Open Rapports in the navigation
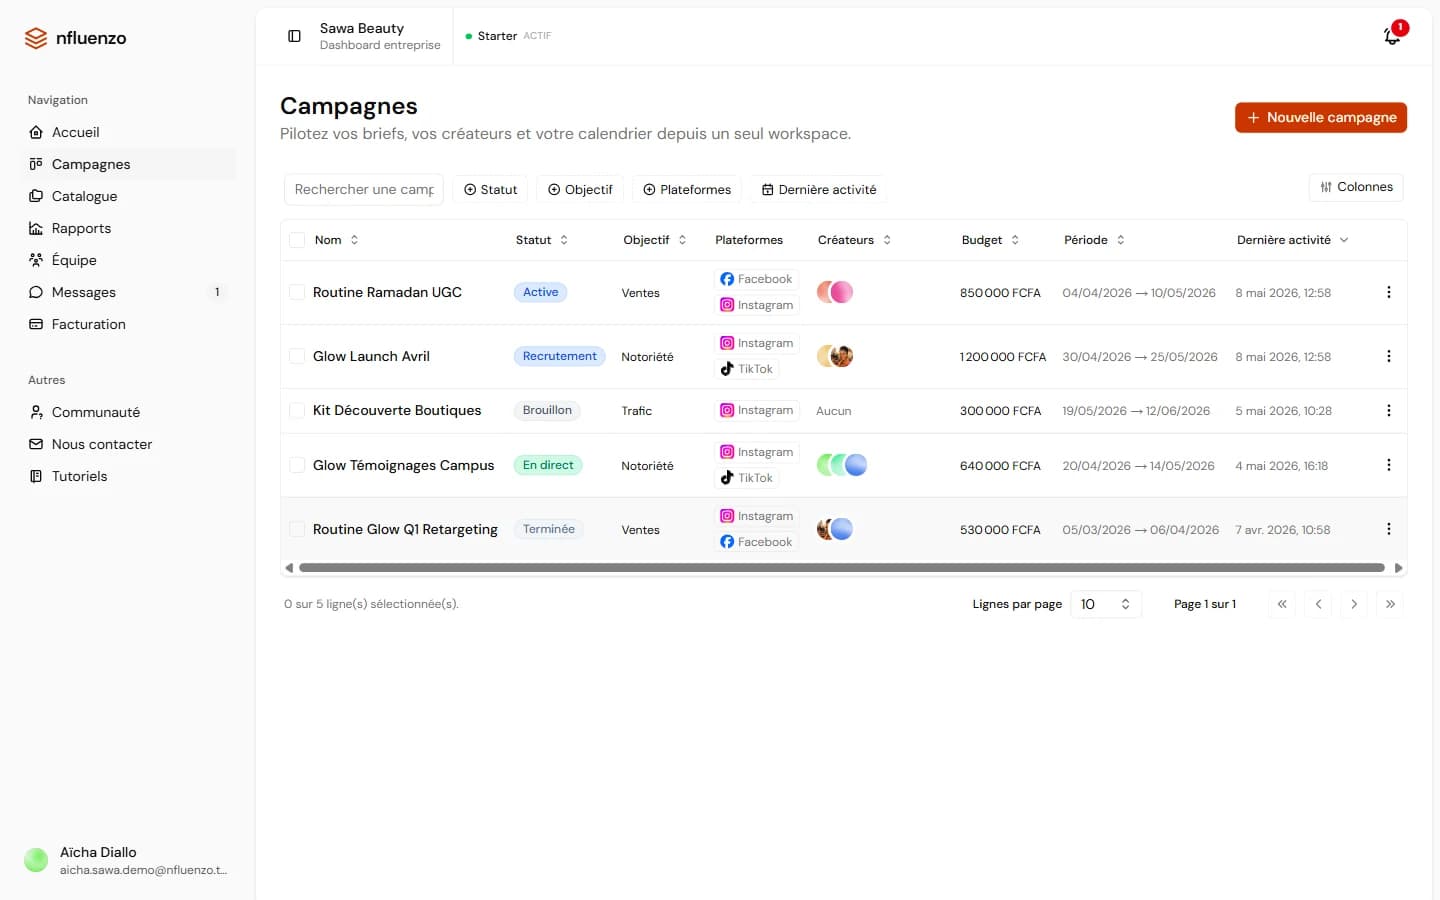Image resolution: width=1440 pixels, height=900 pixels. point(130,228)
